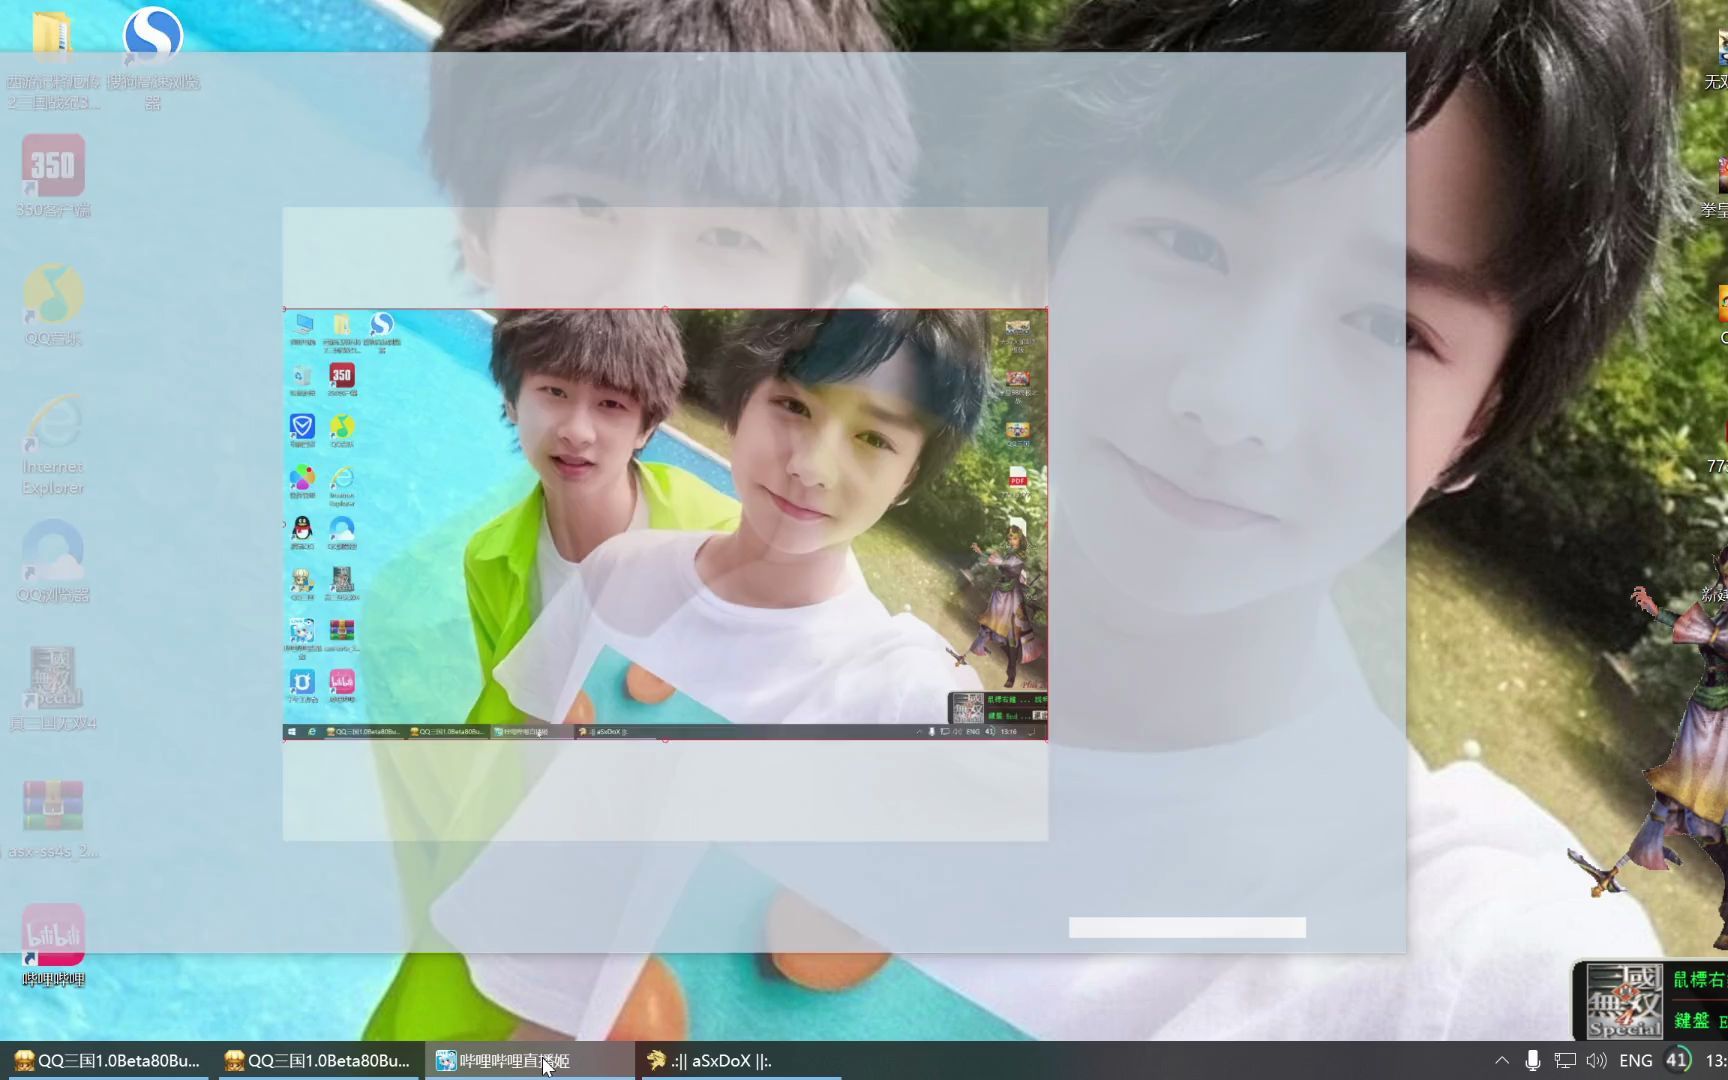The width and height of the screenshot is (1728, 1080).
Task: Switch the ENG input language indicator
Action: (x=1636, y=1060)
